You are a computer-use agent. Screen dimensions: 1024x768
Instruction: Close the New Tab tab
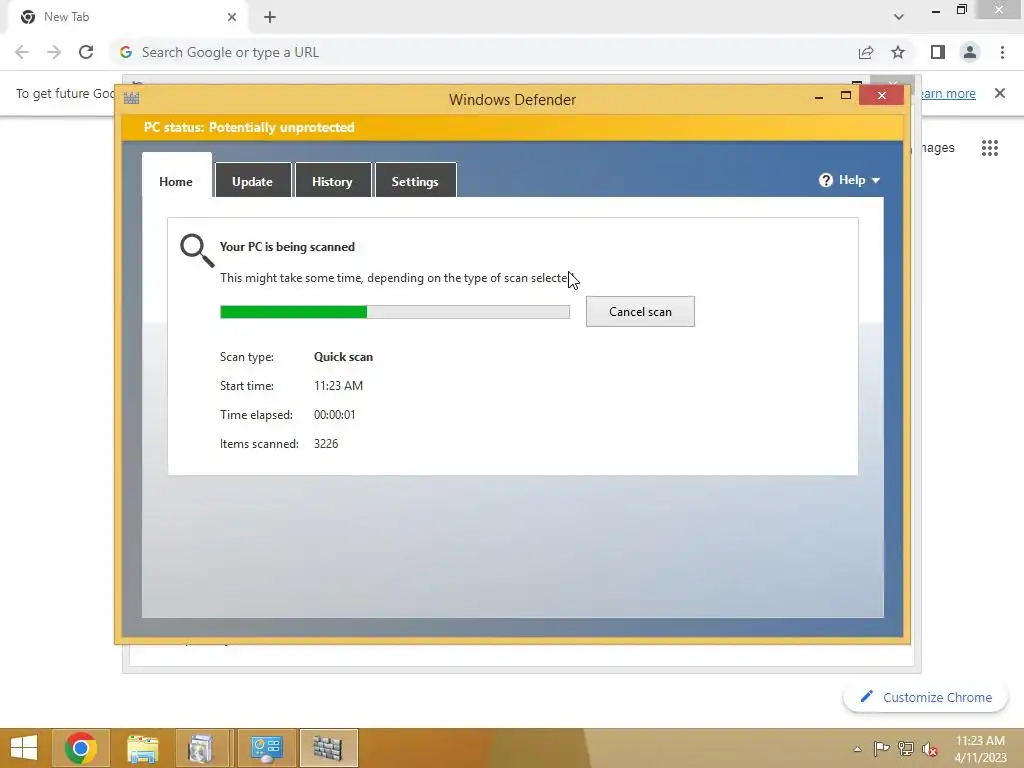232,17
